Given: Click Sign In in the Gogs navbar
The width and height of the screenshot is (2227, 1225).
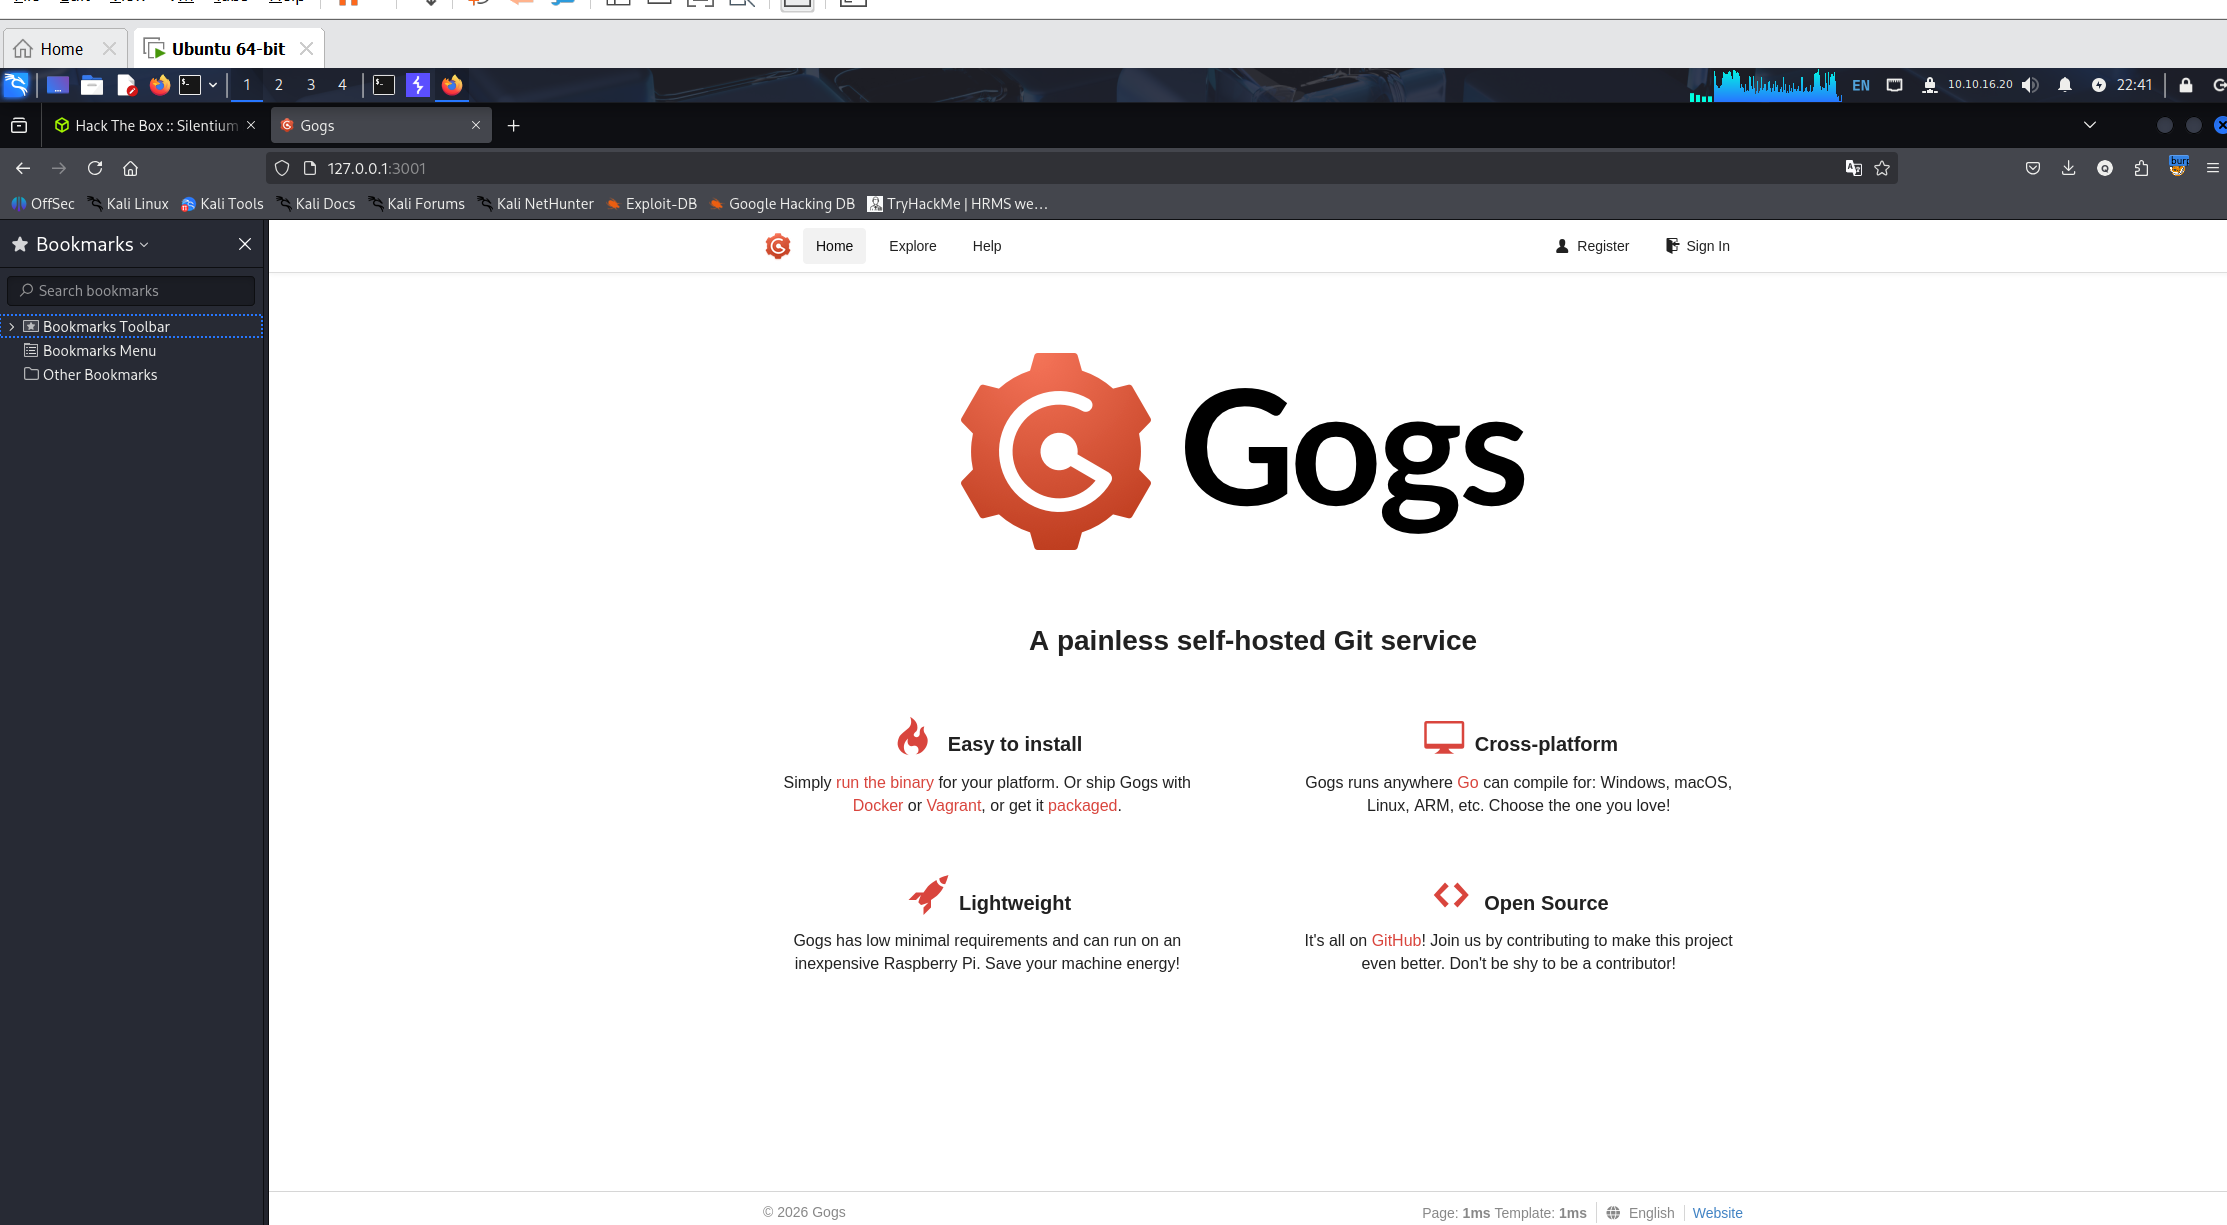Looking at the screenshot, I should pos(1697,246).
